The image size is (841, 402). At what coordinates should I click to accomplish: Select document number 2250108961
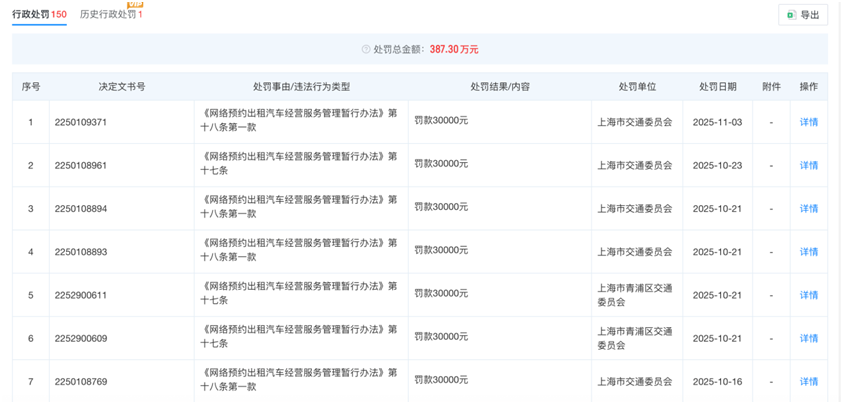(x=80, y=165)
